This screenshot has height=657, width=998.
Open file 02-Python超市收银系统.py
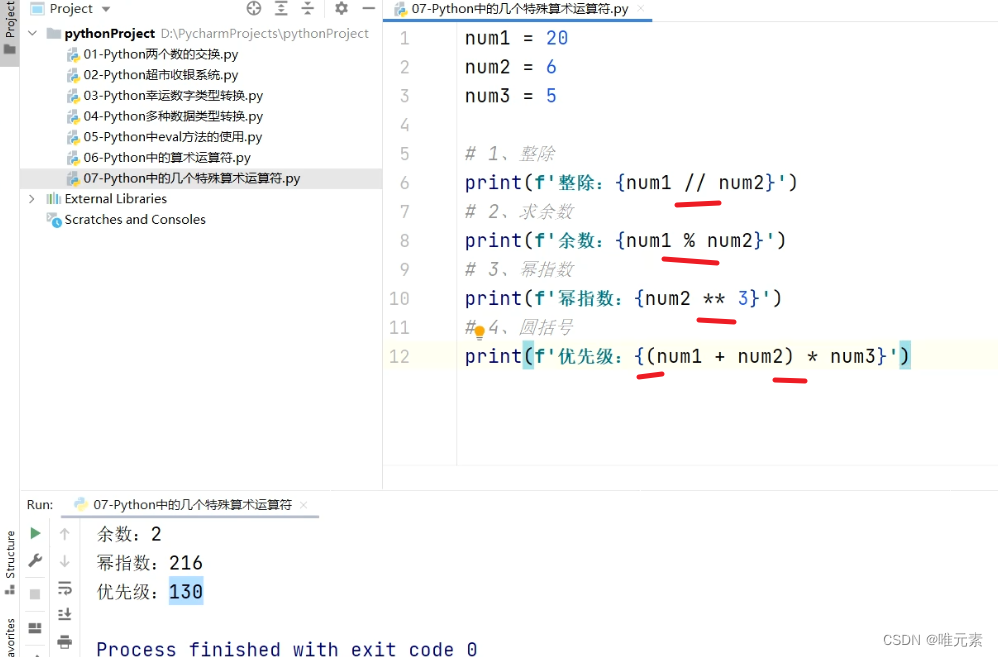[x=160, y=74]
